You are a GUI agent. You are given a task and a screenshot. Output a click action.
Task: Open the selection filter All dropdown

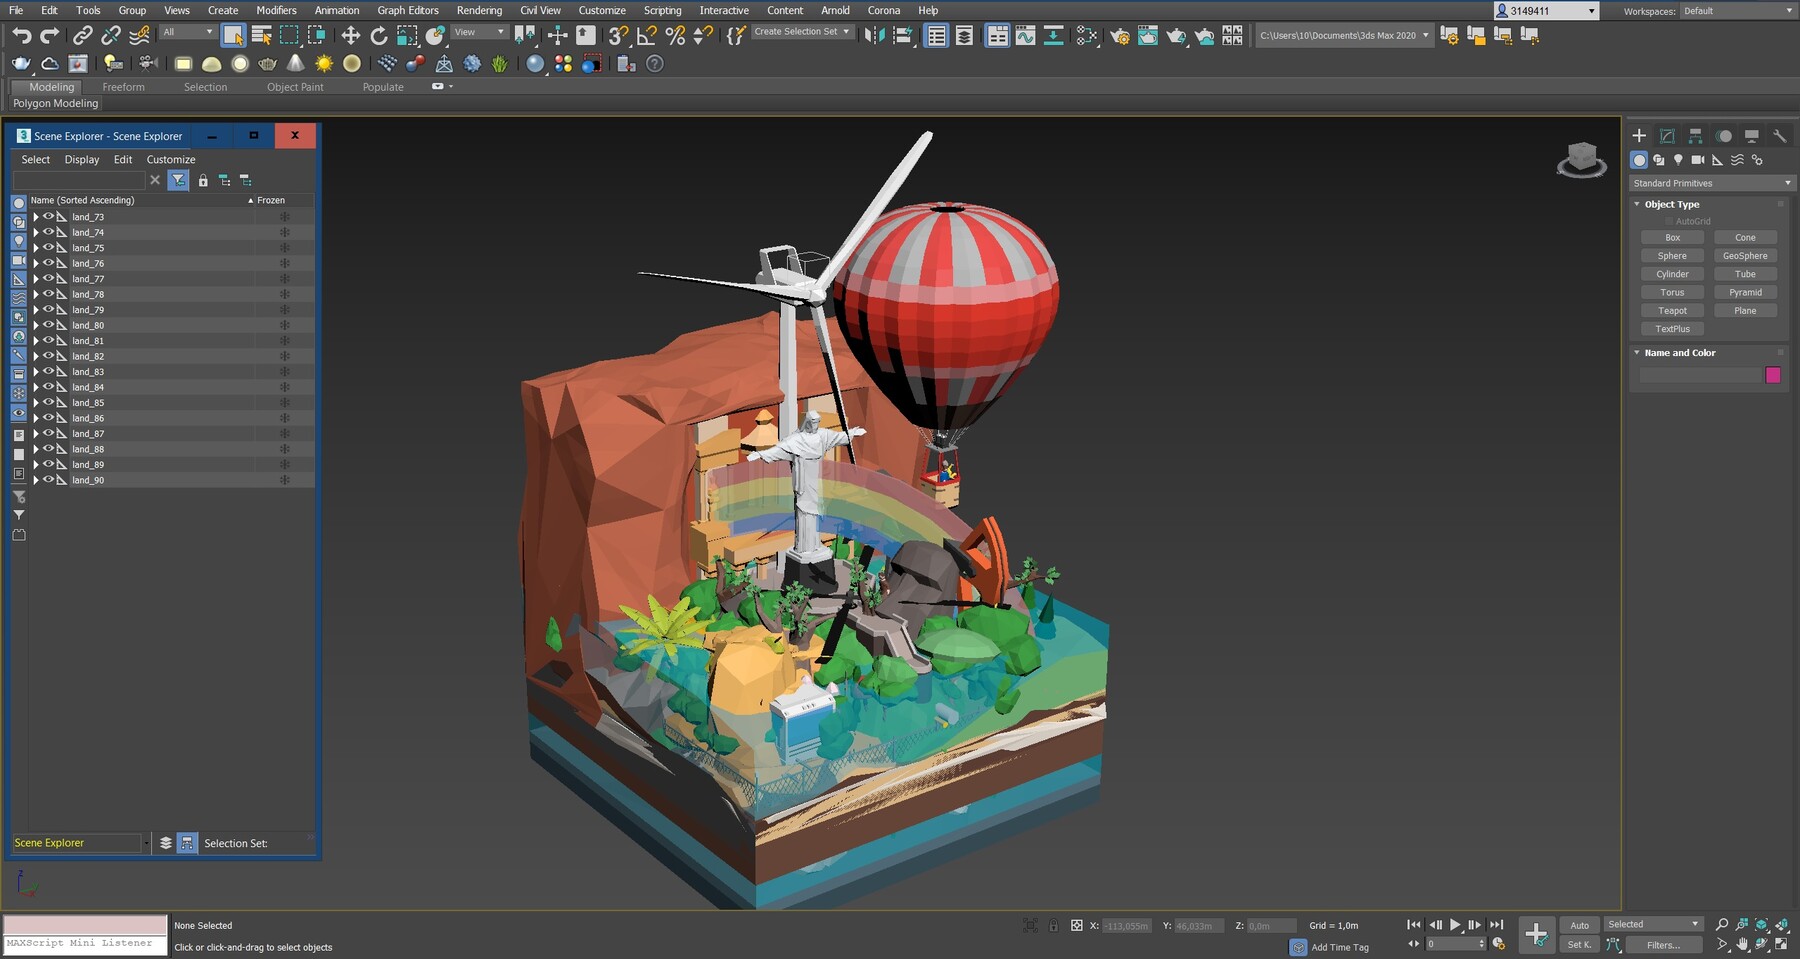click(x=188, y=33)
